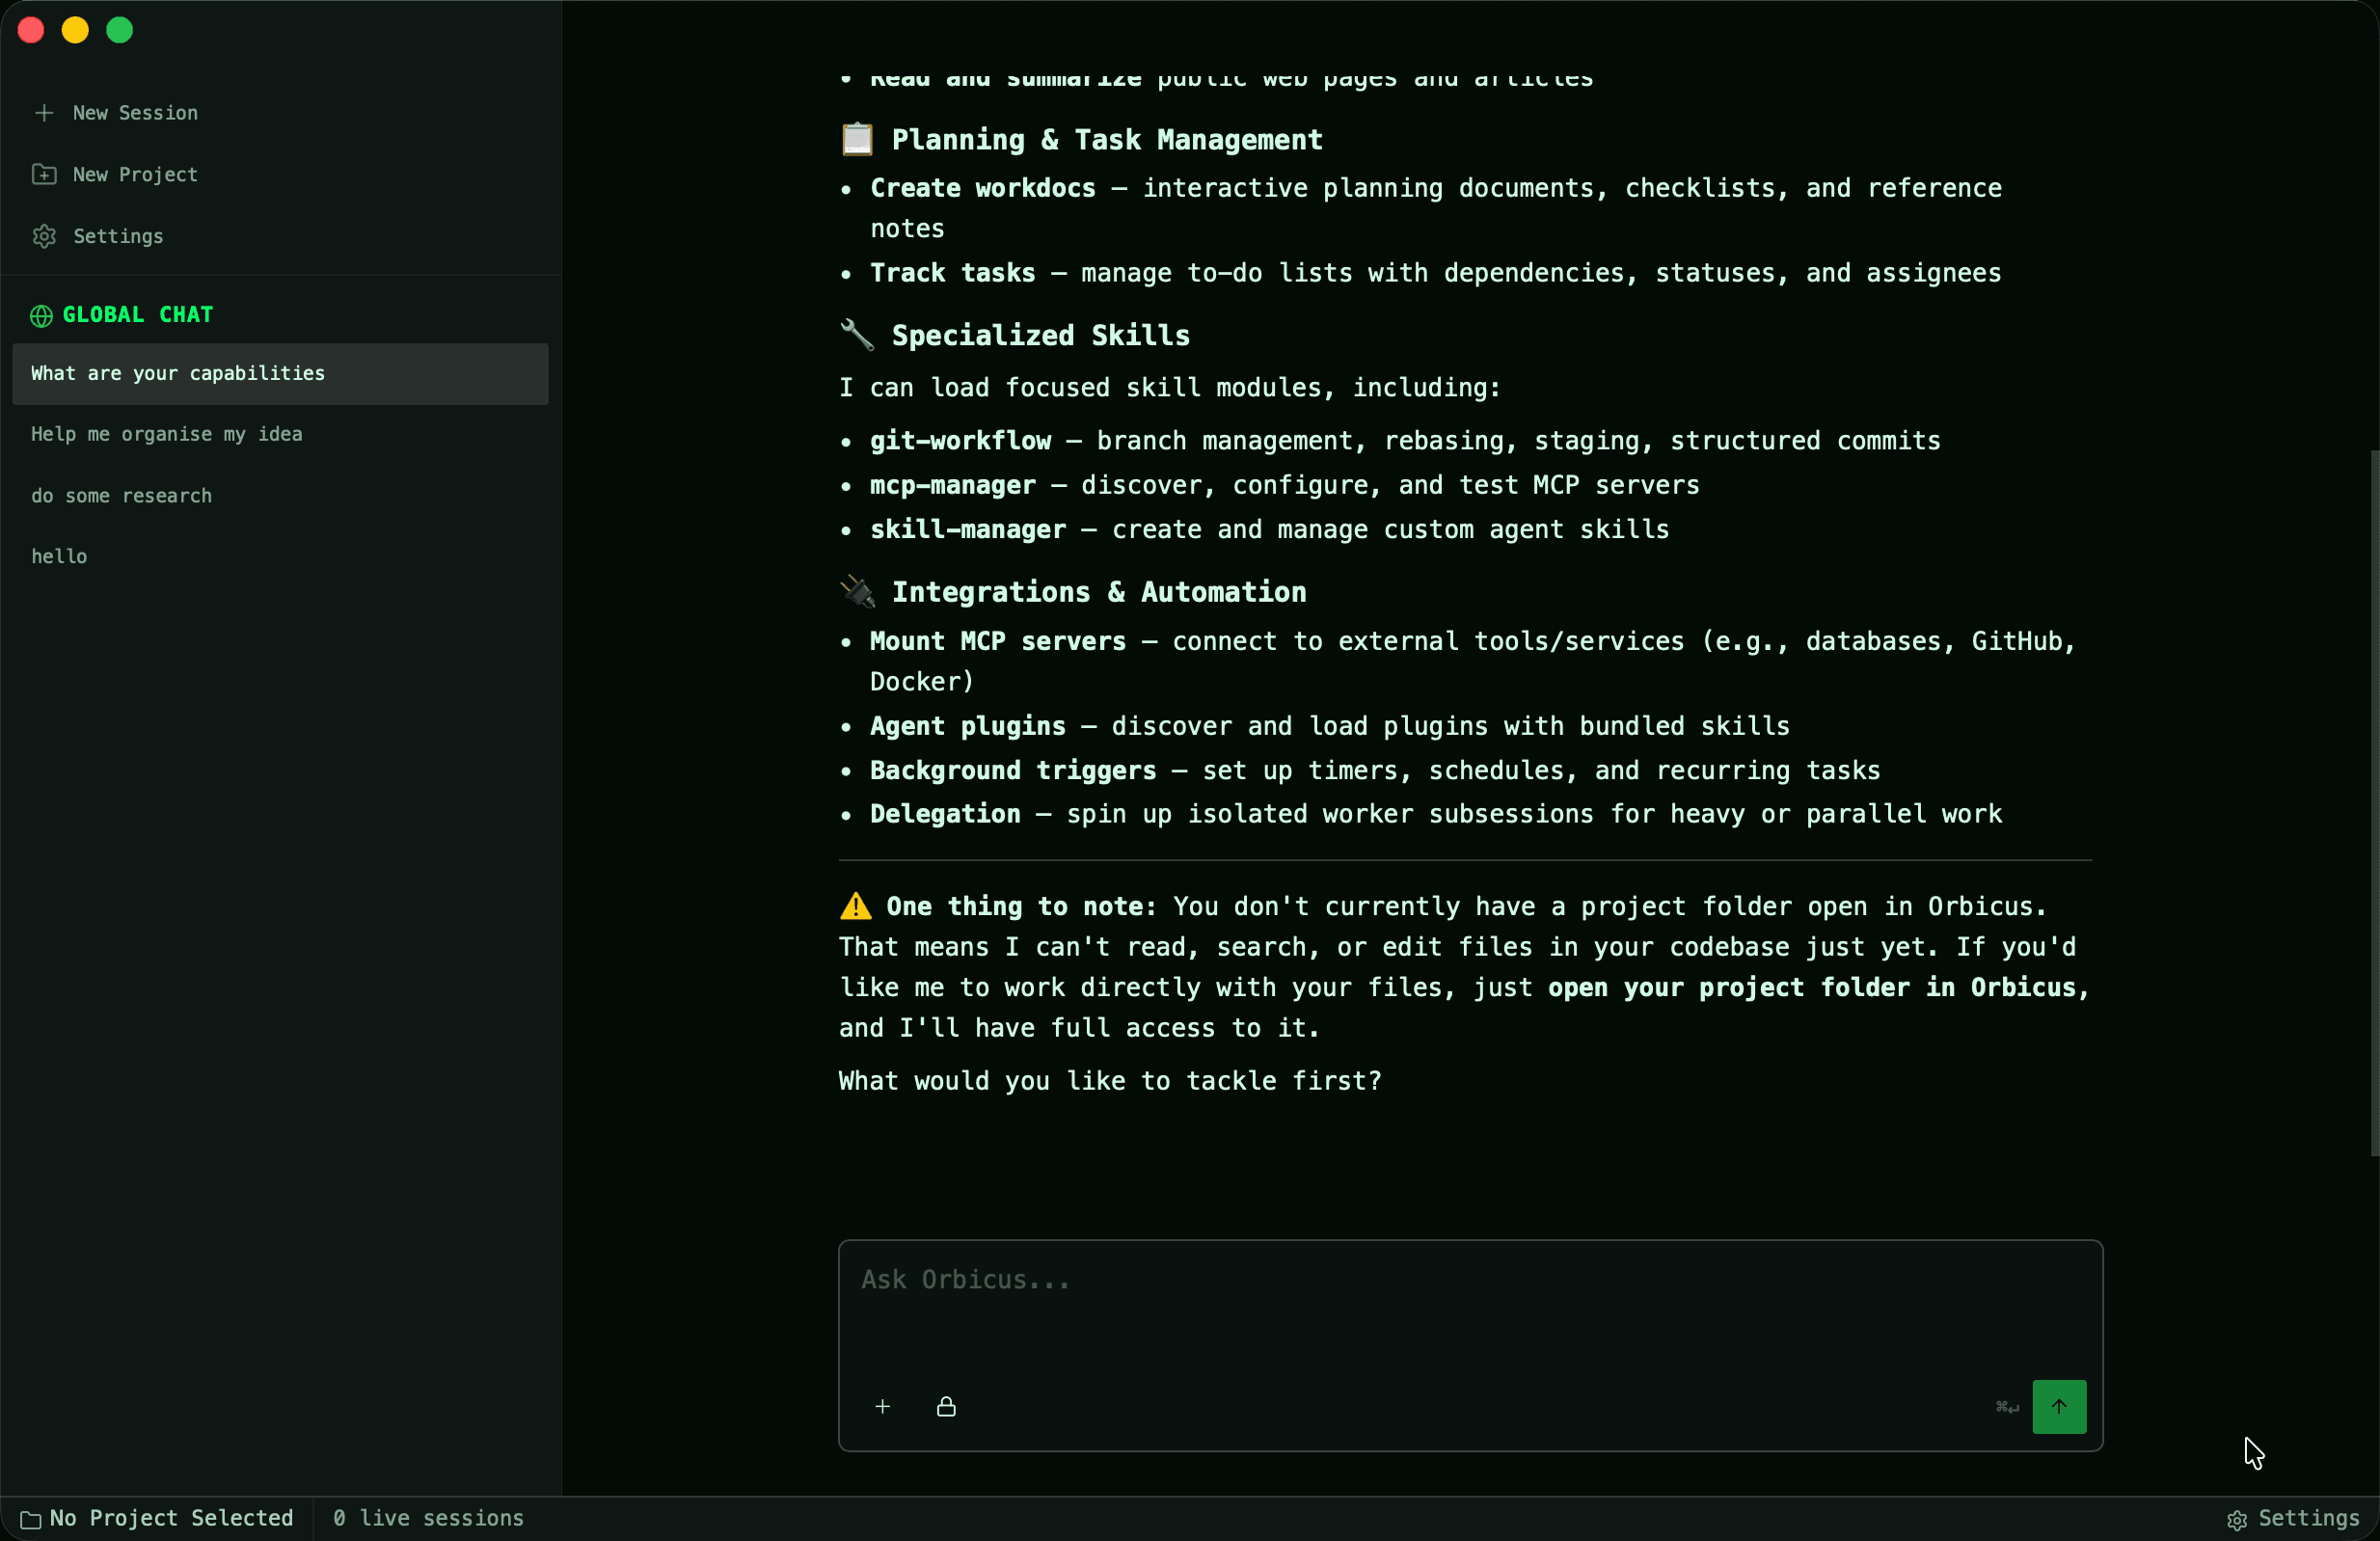2380x1541 pixels.
Task: Click the lock icon in the chat input
Action: point(946,1406)
